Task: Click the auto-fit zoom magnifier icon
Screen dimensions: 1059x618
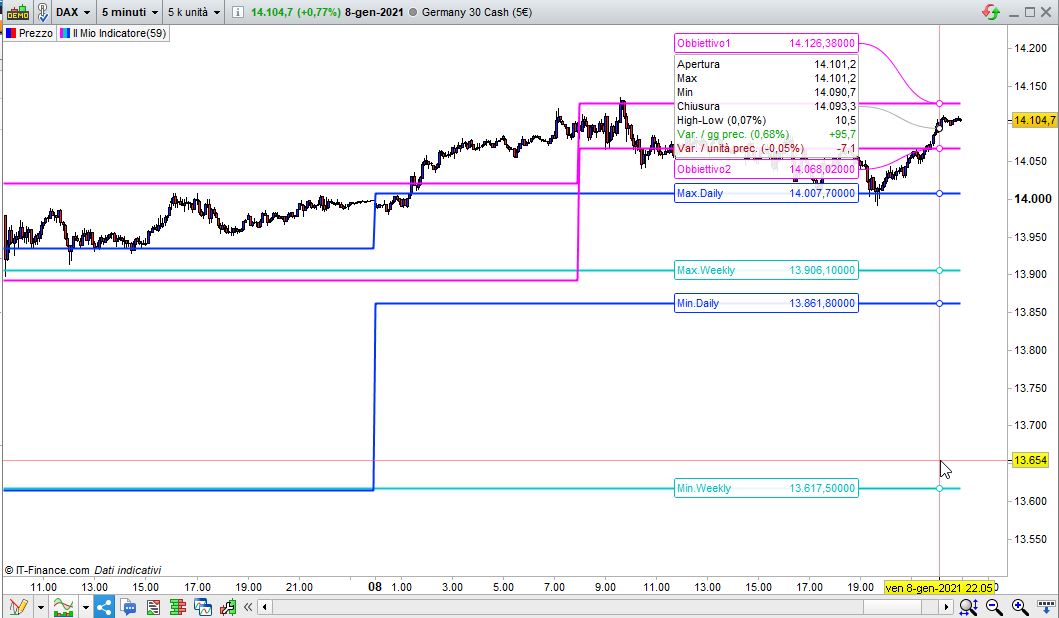Action: tap(968, 607)
